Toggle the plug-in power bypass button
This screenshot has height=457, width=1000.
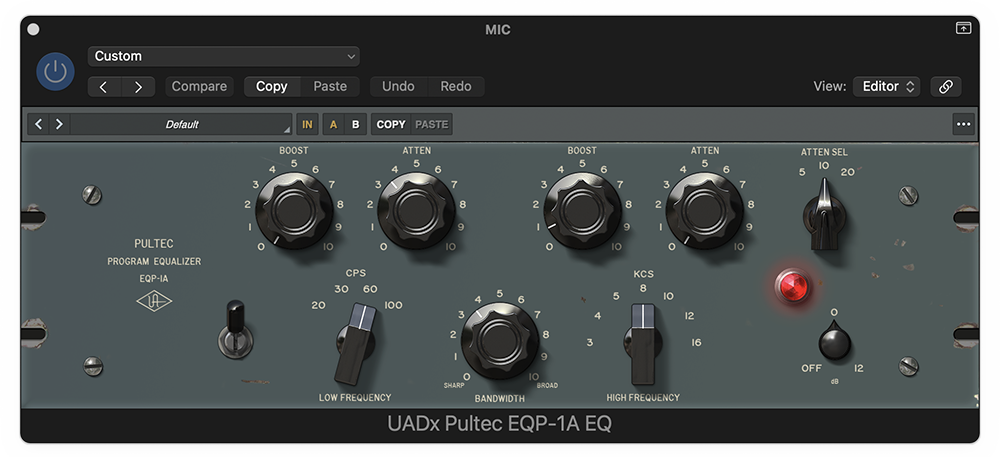(x=55, y=71)
